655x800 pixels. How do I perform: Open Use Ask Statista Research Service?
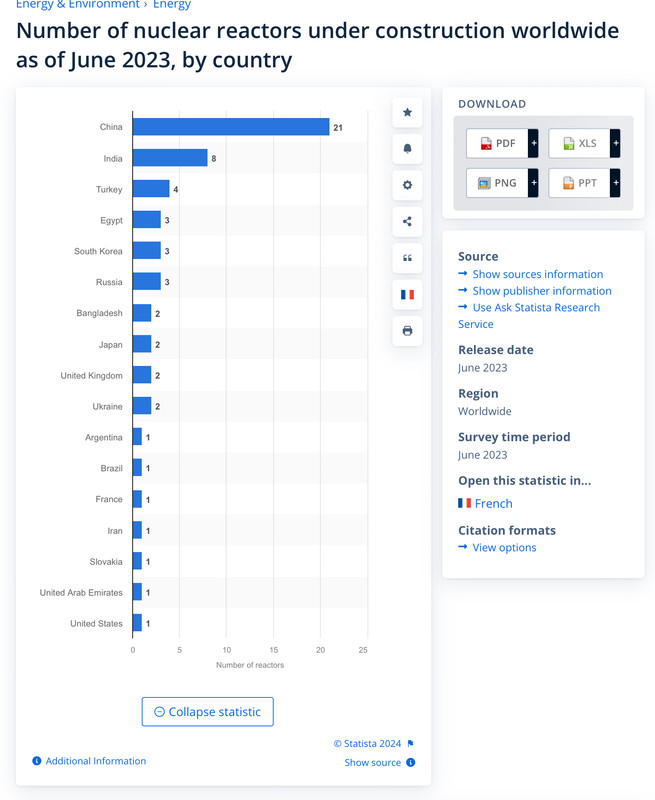tap(529, 315)
